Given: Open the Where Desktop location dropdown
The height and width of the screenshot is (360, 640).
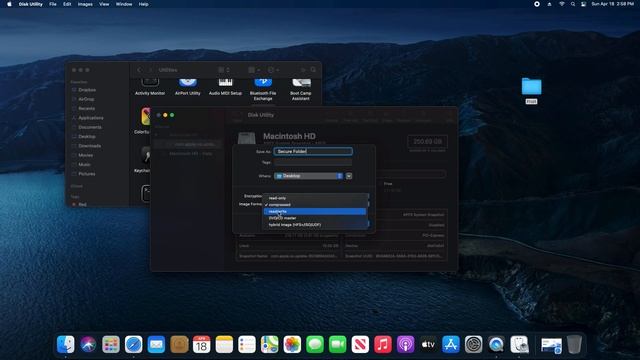Looking at the screenshot, I should tap(309, 176).
